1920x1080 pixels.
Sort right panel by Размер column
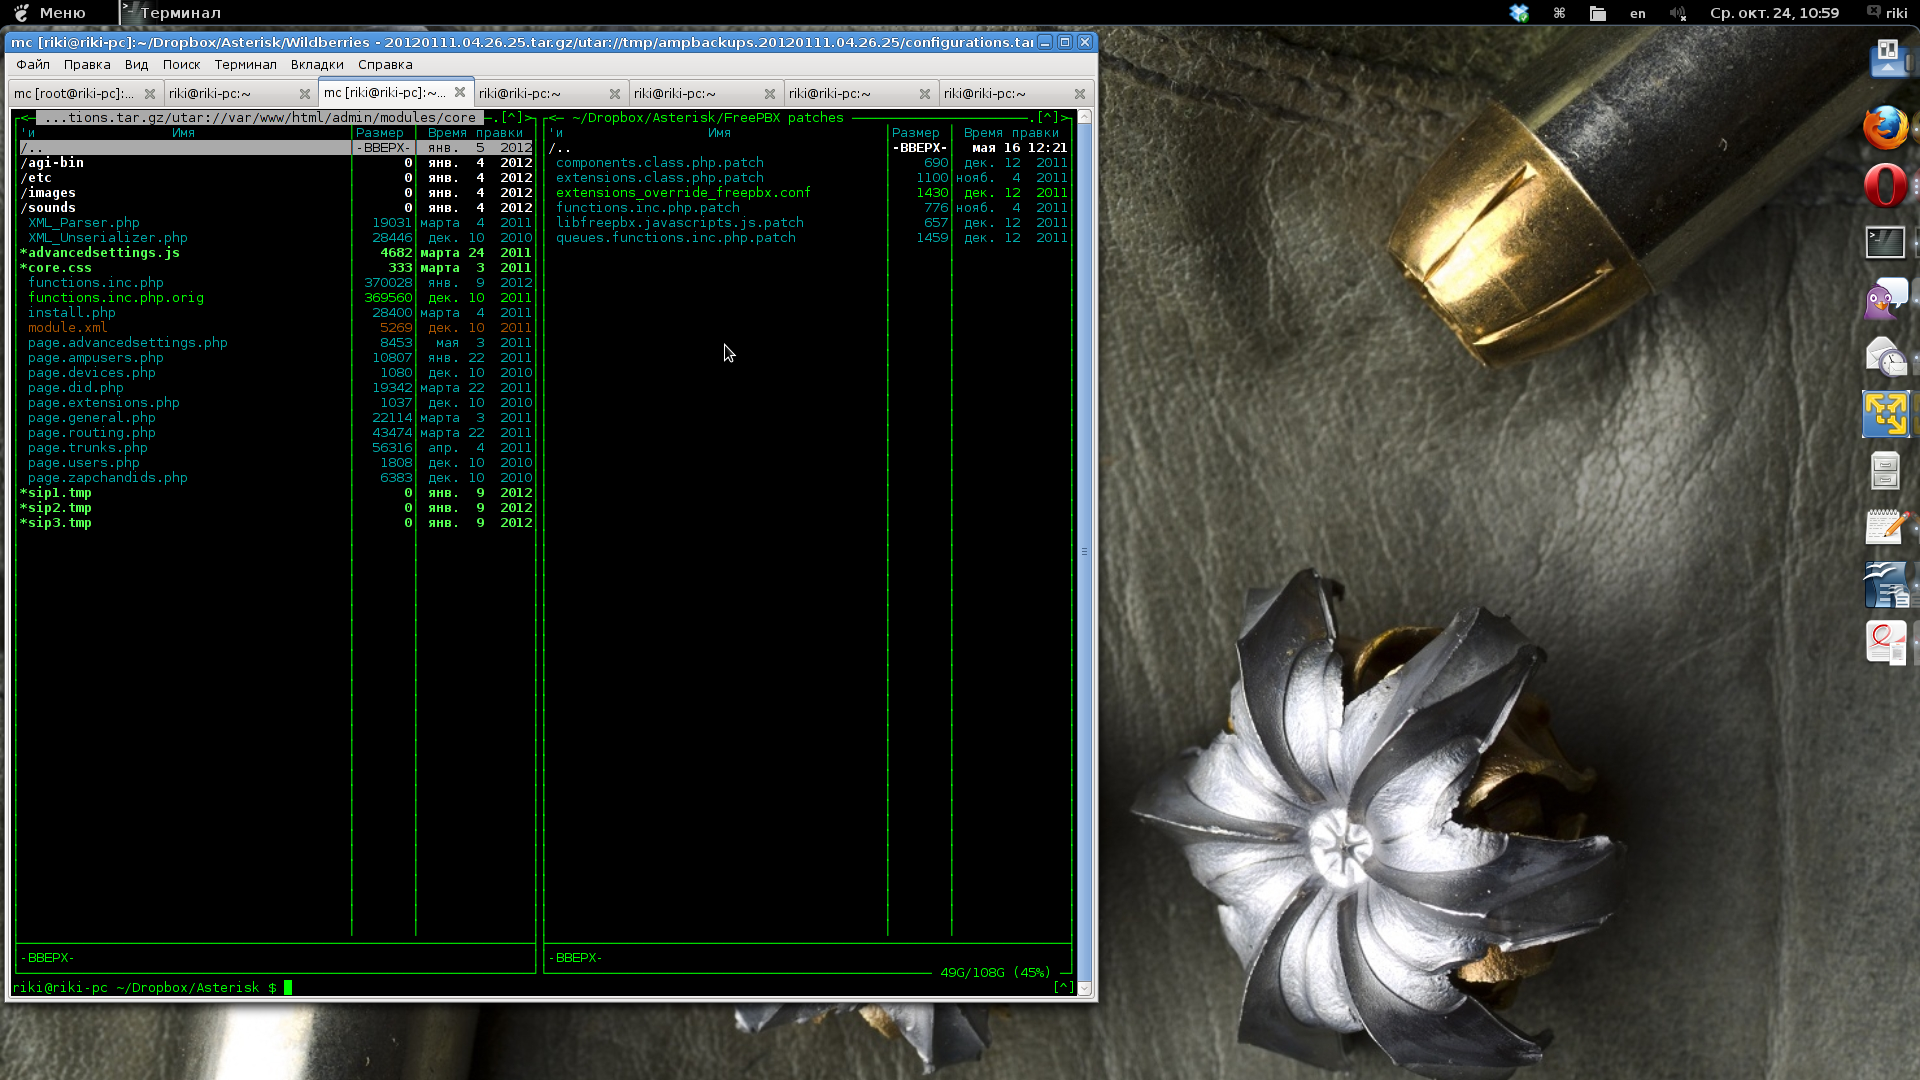[x=916, y=132]
